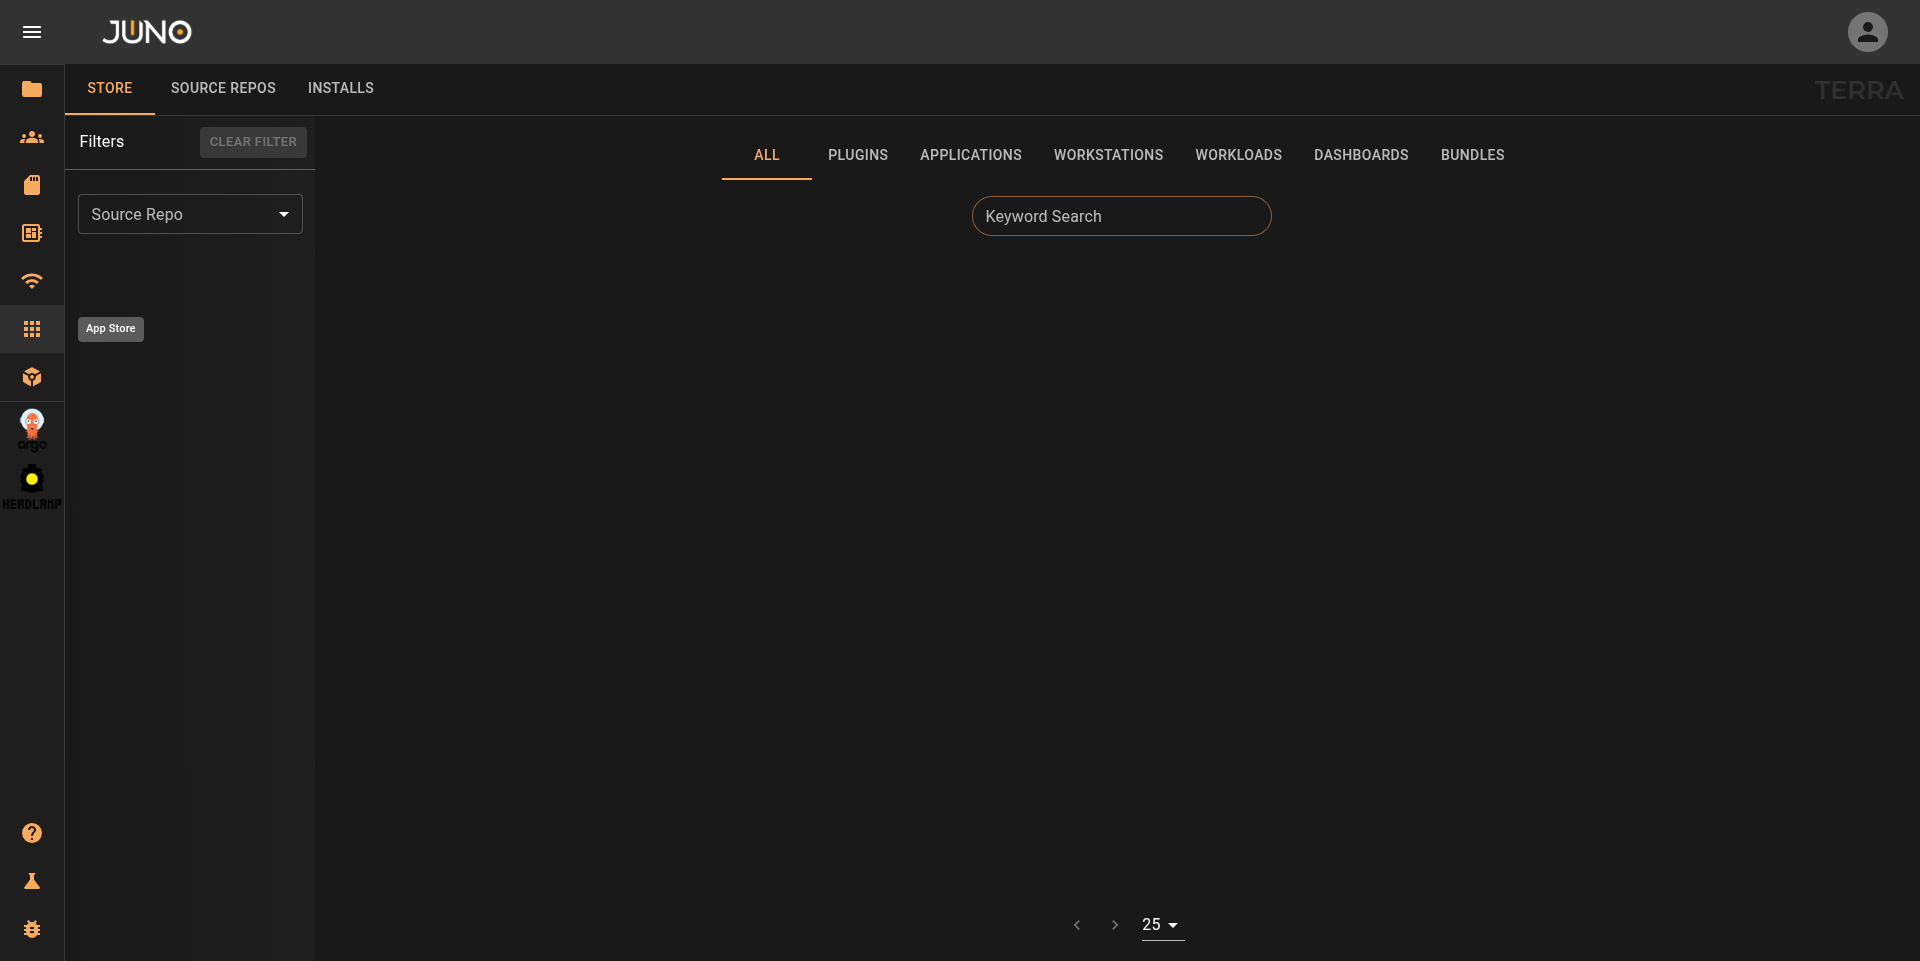Launch Headlamp from the sidebar
This screenshot has height=961, width=1920.
click(32, 487)
